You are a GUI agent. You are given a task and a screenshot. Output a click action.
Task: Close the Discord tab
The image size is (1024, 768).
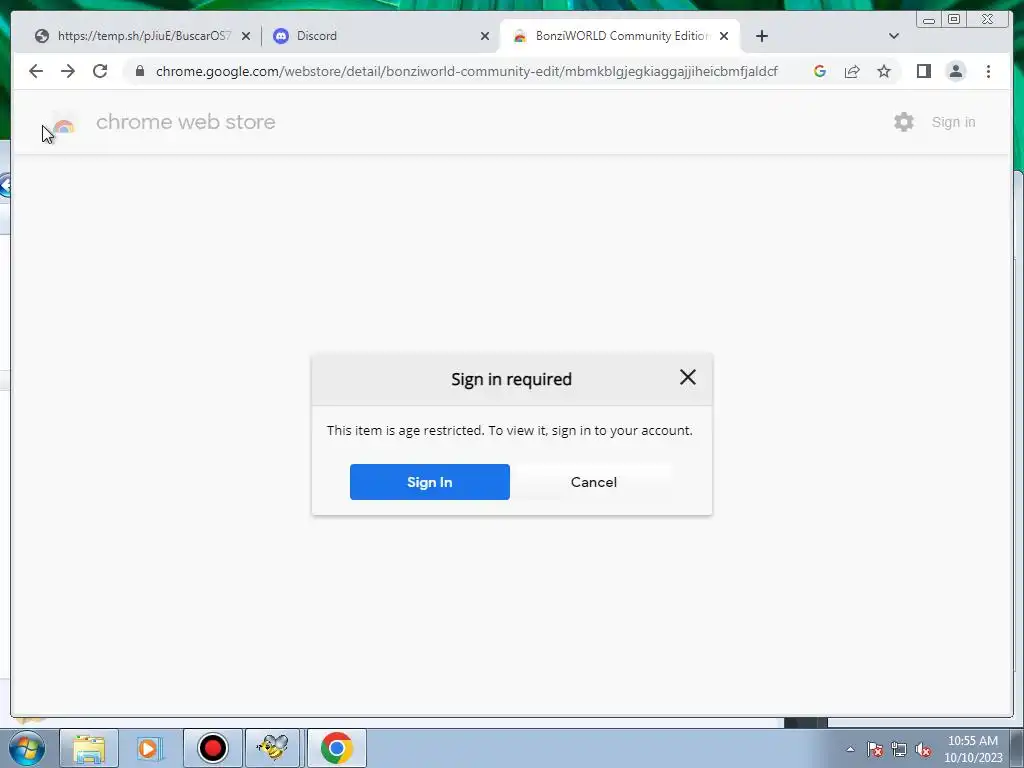click(485, 36)
